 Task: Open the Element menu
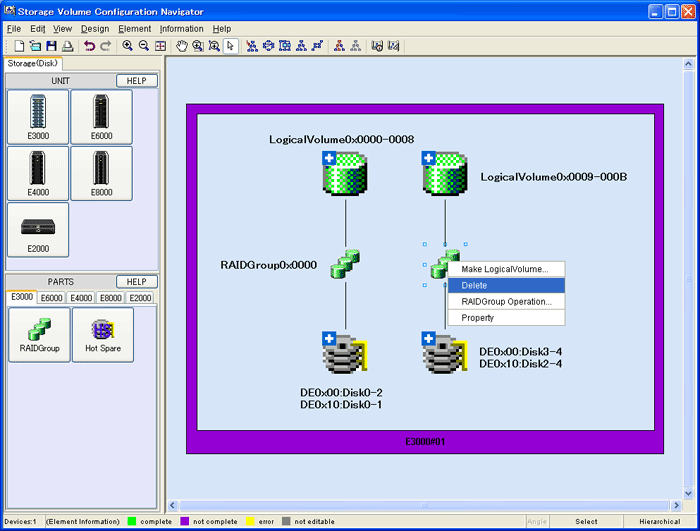pos(134,29)
